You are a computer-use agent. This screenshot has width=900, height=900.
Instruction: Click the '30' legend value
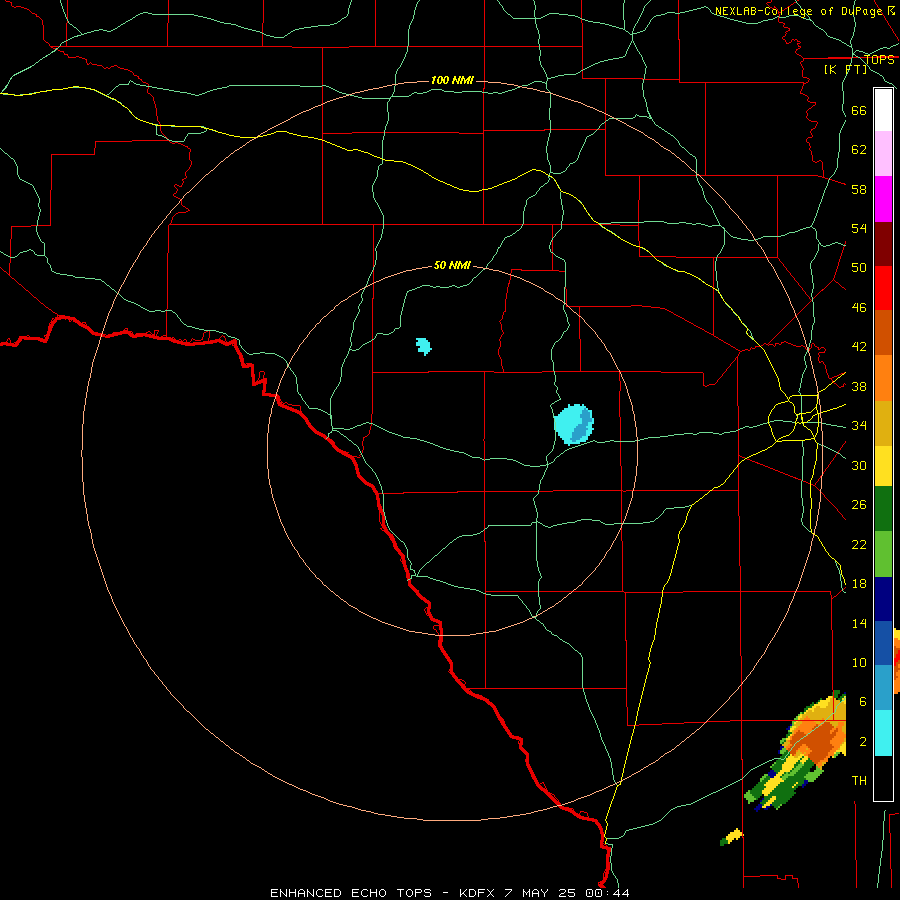pos(859,465)
